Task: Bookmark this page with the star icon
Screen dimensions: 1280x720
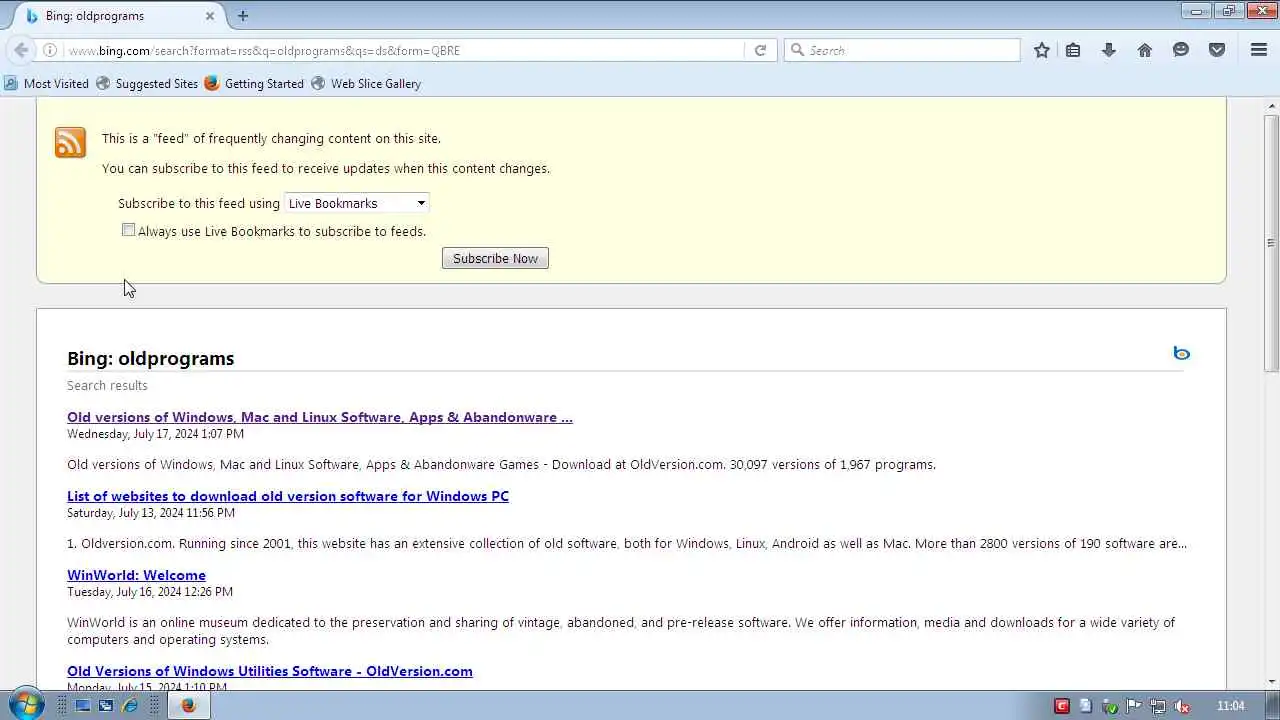Action: (x=1042, y=50)
